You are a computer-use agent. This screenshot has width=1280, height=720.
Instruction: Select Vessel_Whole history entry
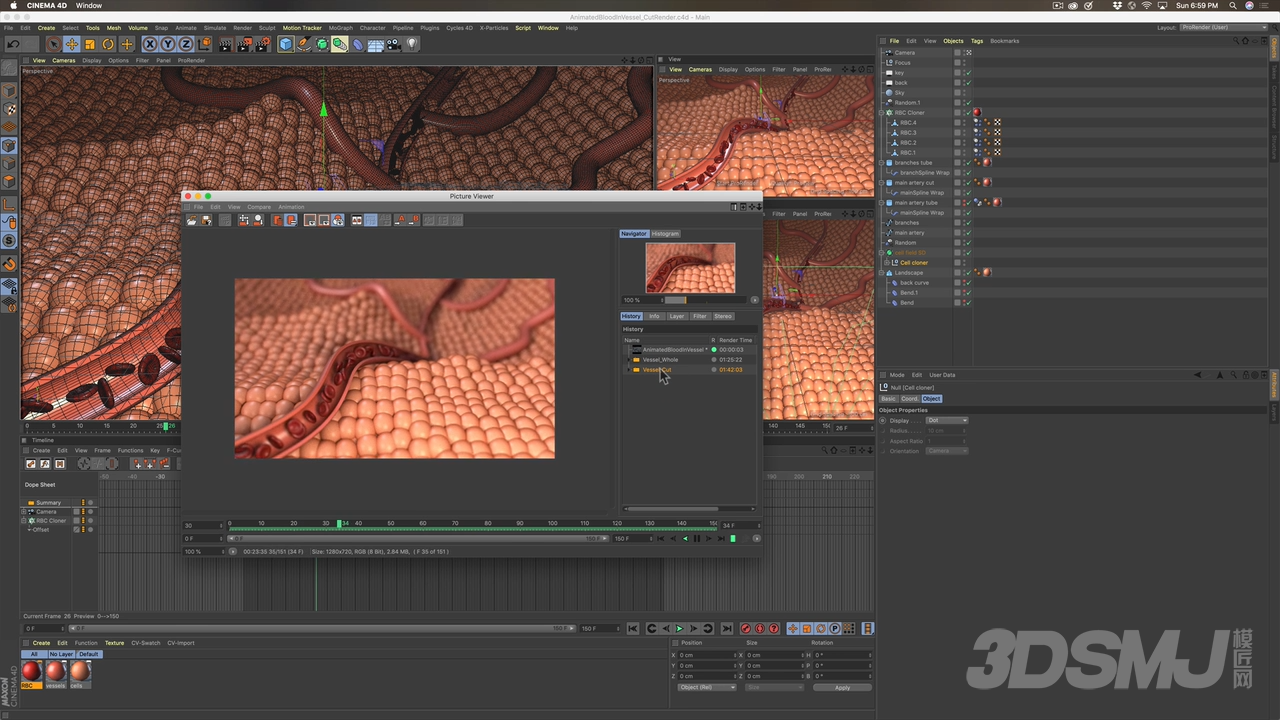660,360
